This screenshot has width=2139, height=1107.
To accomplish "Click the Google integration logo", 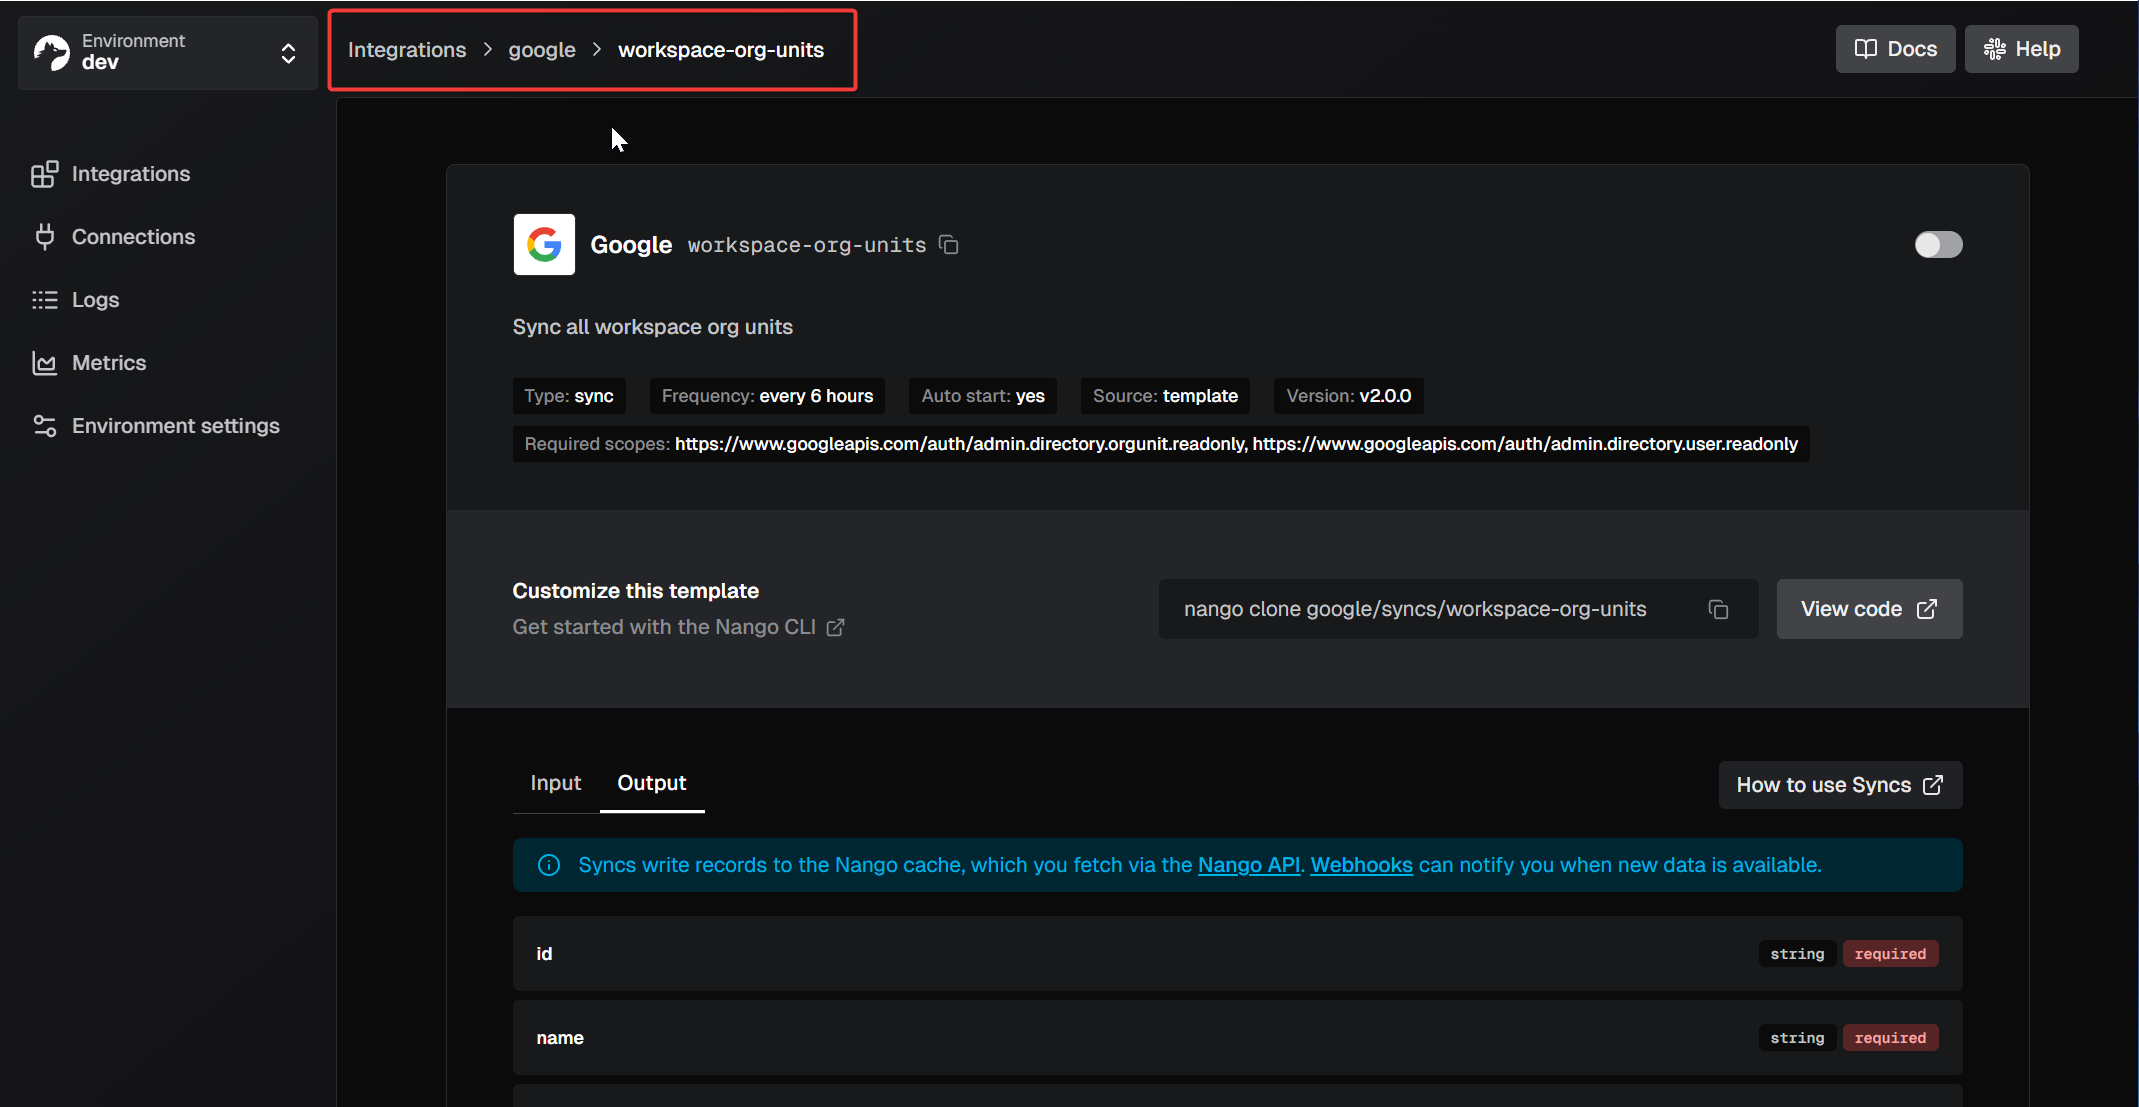I will tap(543, 244).
